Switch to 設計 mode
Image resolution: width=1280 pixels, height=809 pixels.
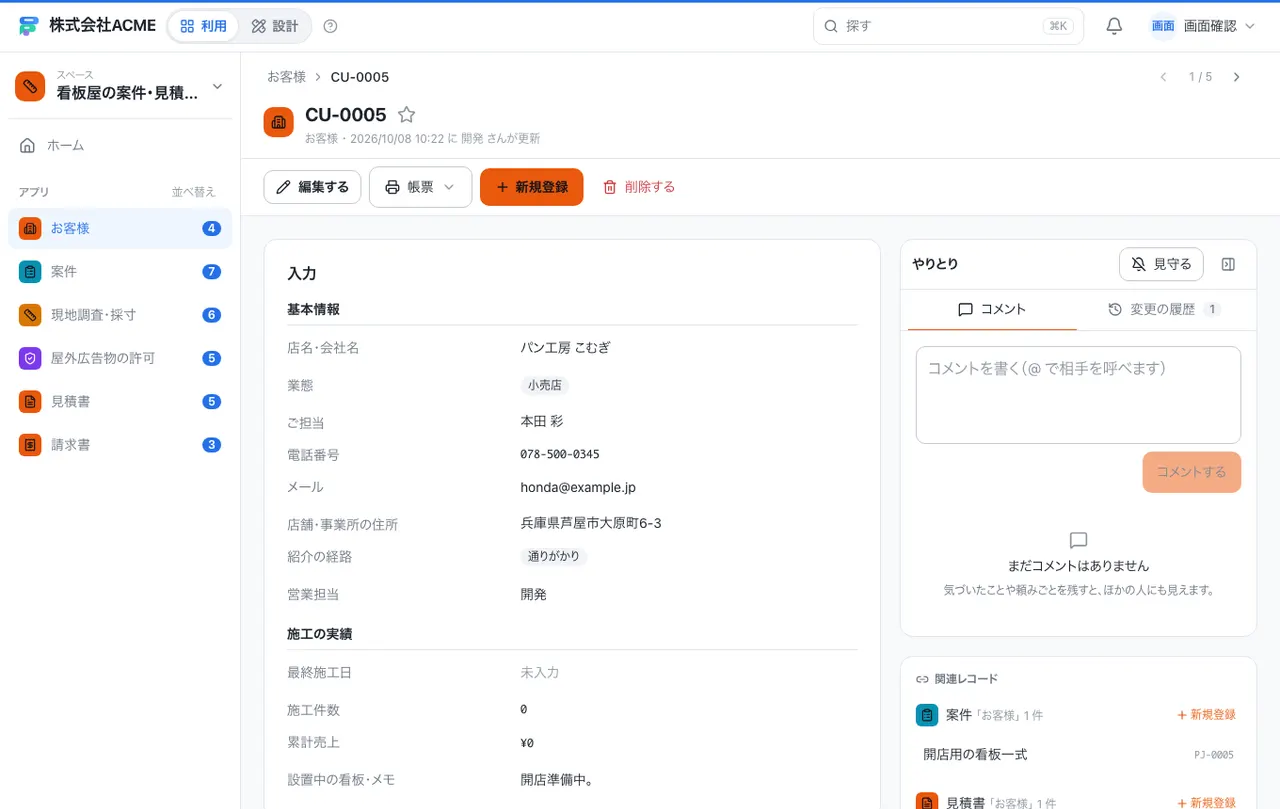(x=275, y=26)
